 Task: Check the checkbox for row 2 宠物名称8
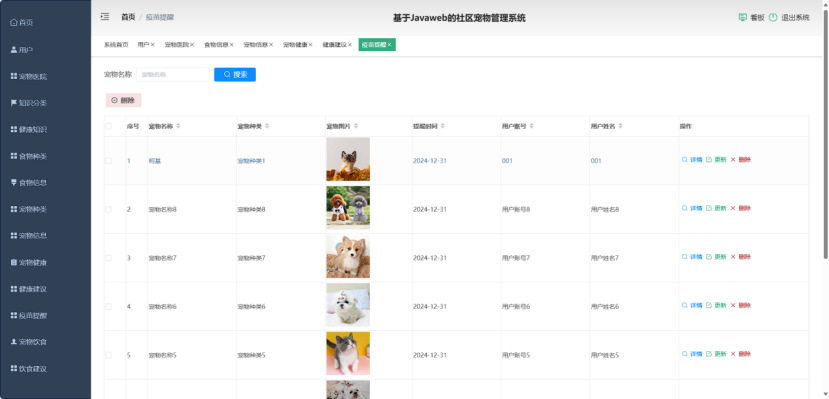[108, 209]
